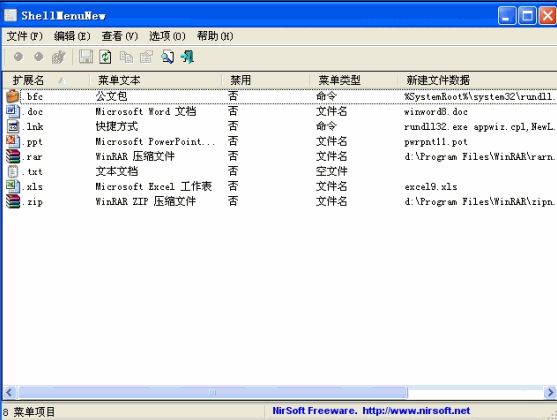Select the .doc extension entry
The height and width of the screenshot is (420, 557).
click(x=32, y=112)
